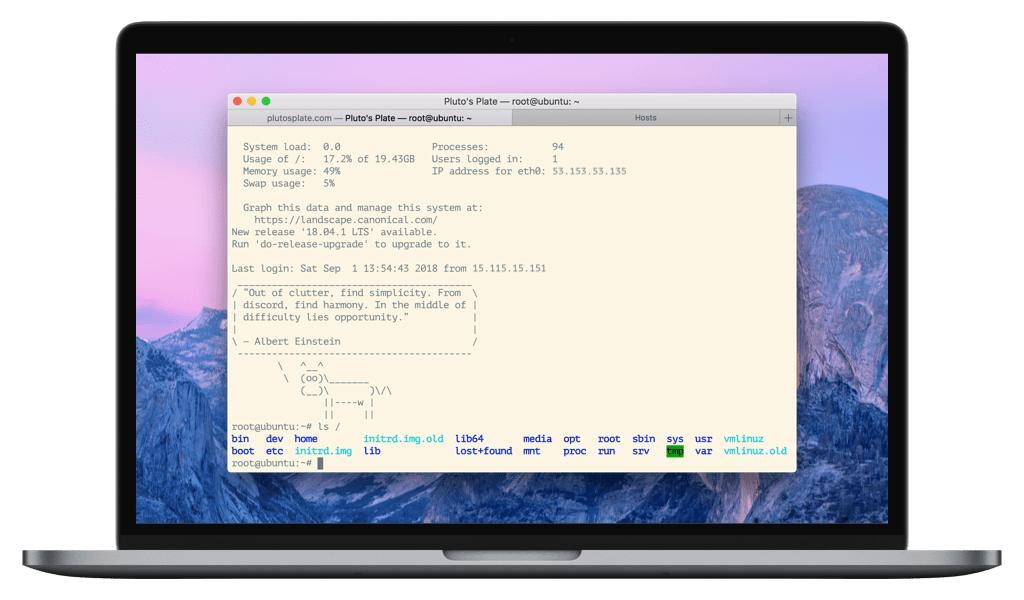1024x600 pixels.
Task: Select the plutosplate.com root@ubuntu tab
Action: click(370, 118)
